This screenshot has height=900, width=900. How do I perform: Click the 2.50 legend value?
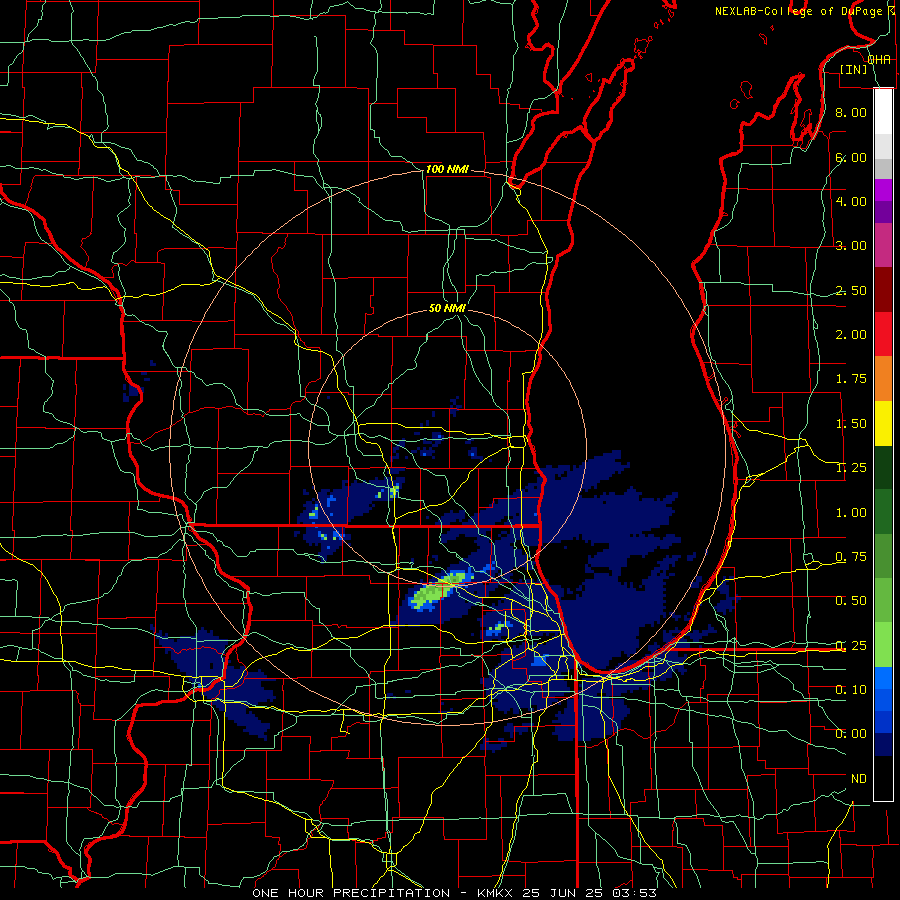(x=851, y=290)
